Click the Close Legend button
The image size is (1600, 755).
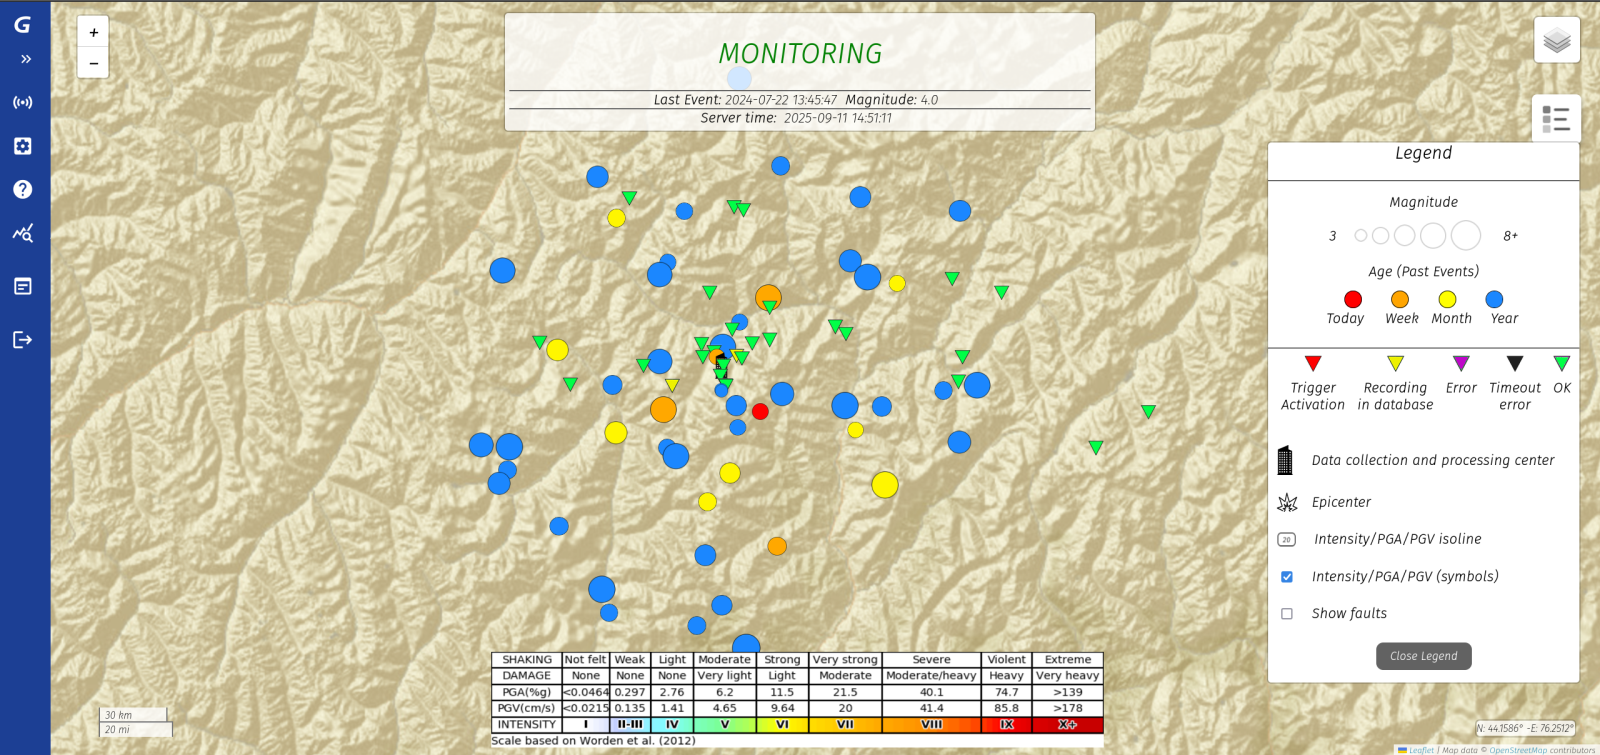pyautogui.click(x=1423, y=656)
